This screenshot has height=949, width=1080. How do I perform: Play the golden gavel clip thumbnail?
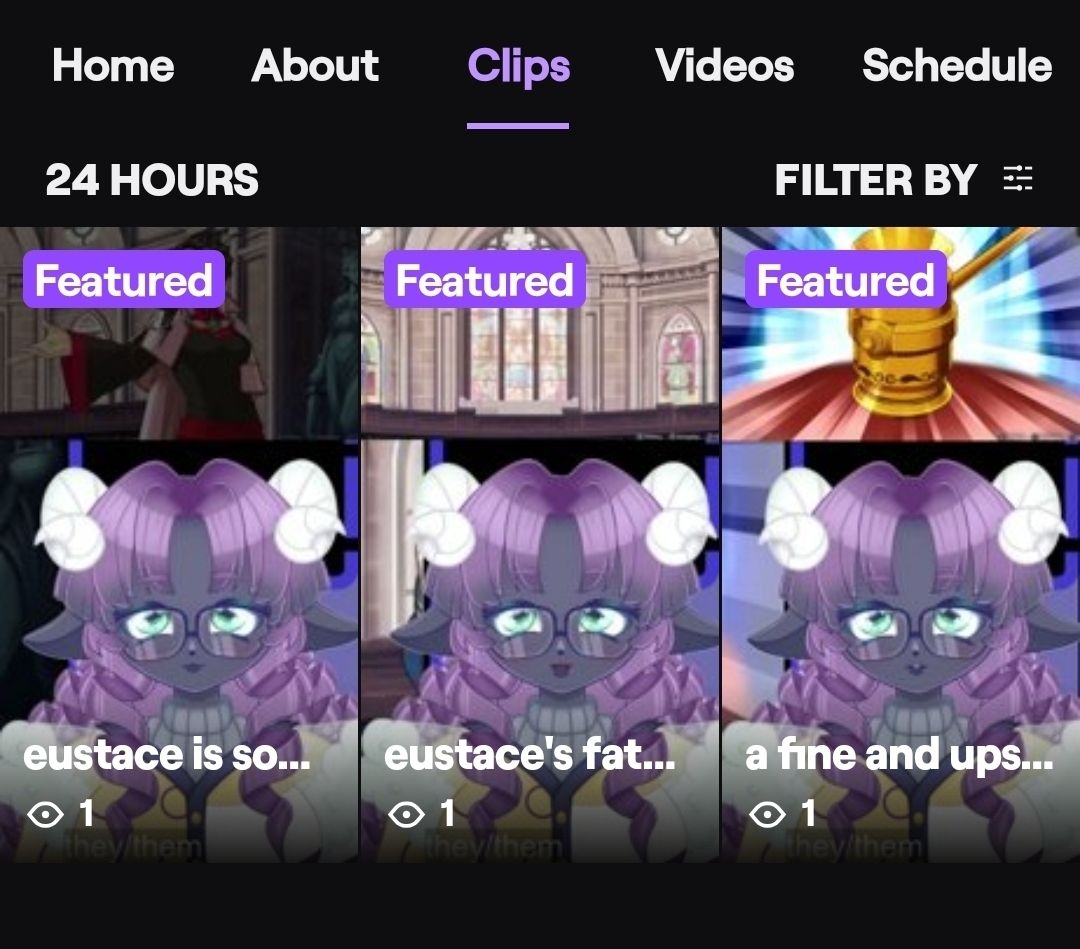click(901, 544)
